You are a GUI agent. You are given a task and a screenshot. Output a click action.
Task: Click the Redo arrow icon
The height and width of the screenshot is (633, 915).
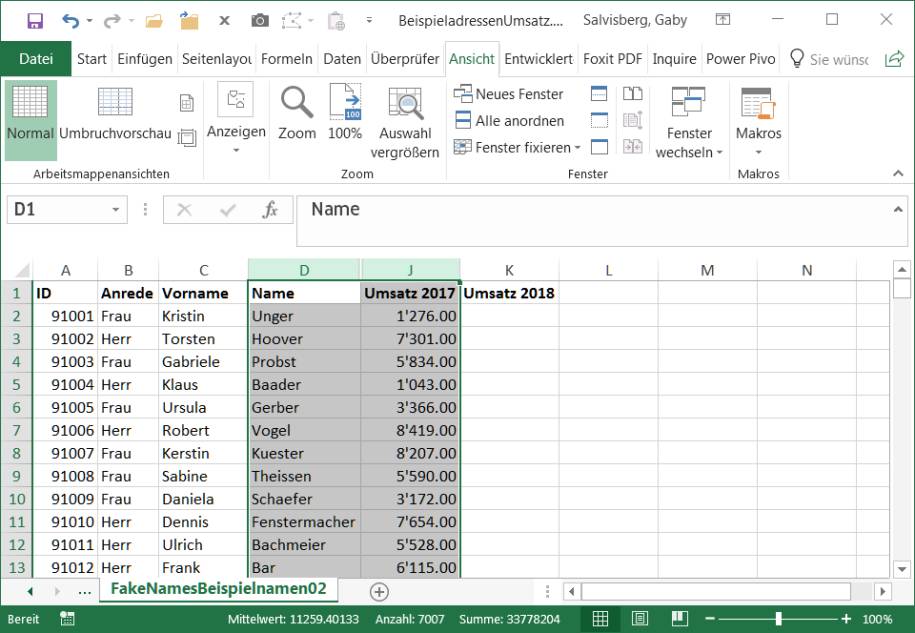[112, 21]
